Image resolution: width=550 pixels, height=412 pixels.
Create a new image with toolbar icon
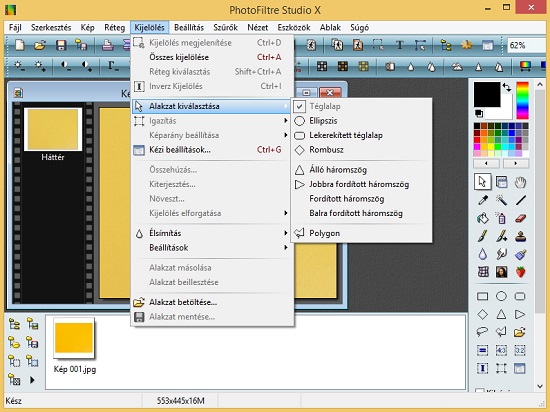point(20,45)
